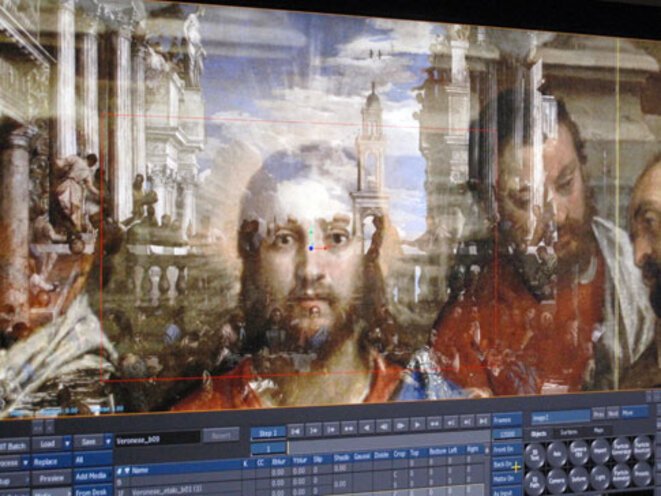Add a 3D Text node
The height and width of the screenshot is (496, 661).
tap(535, 456)
